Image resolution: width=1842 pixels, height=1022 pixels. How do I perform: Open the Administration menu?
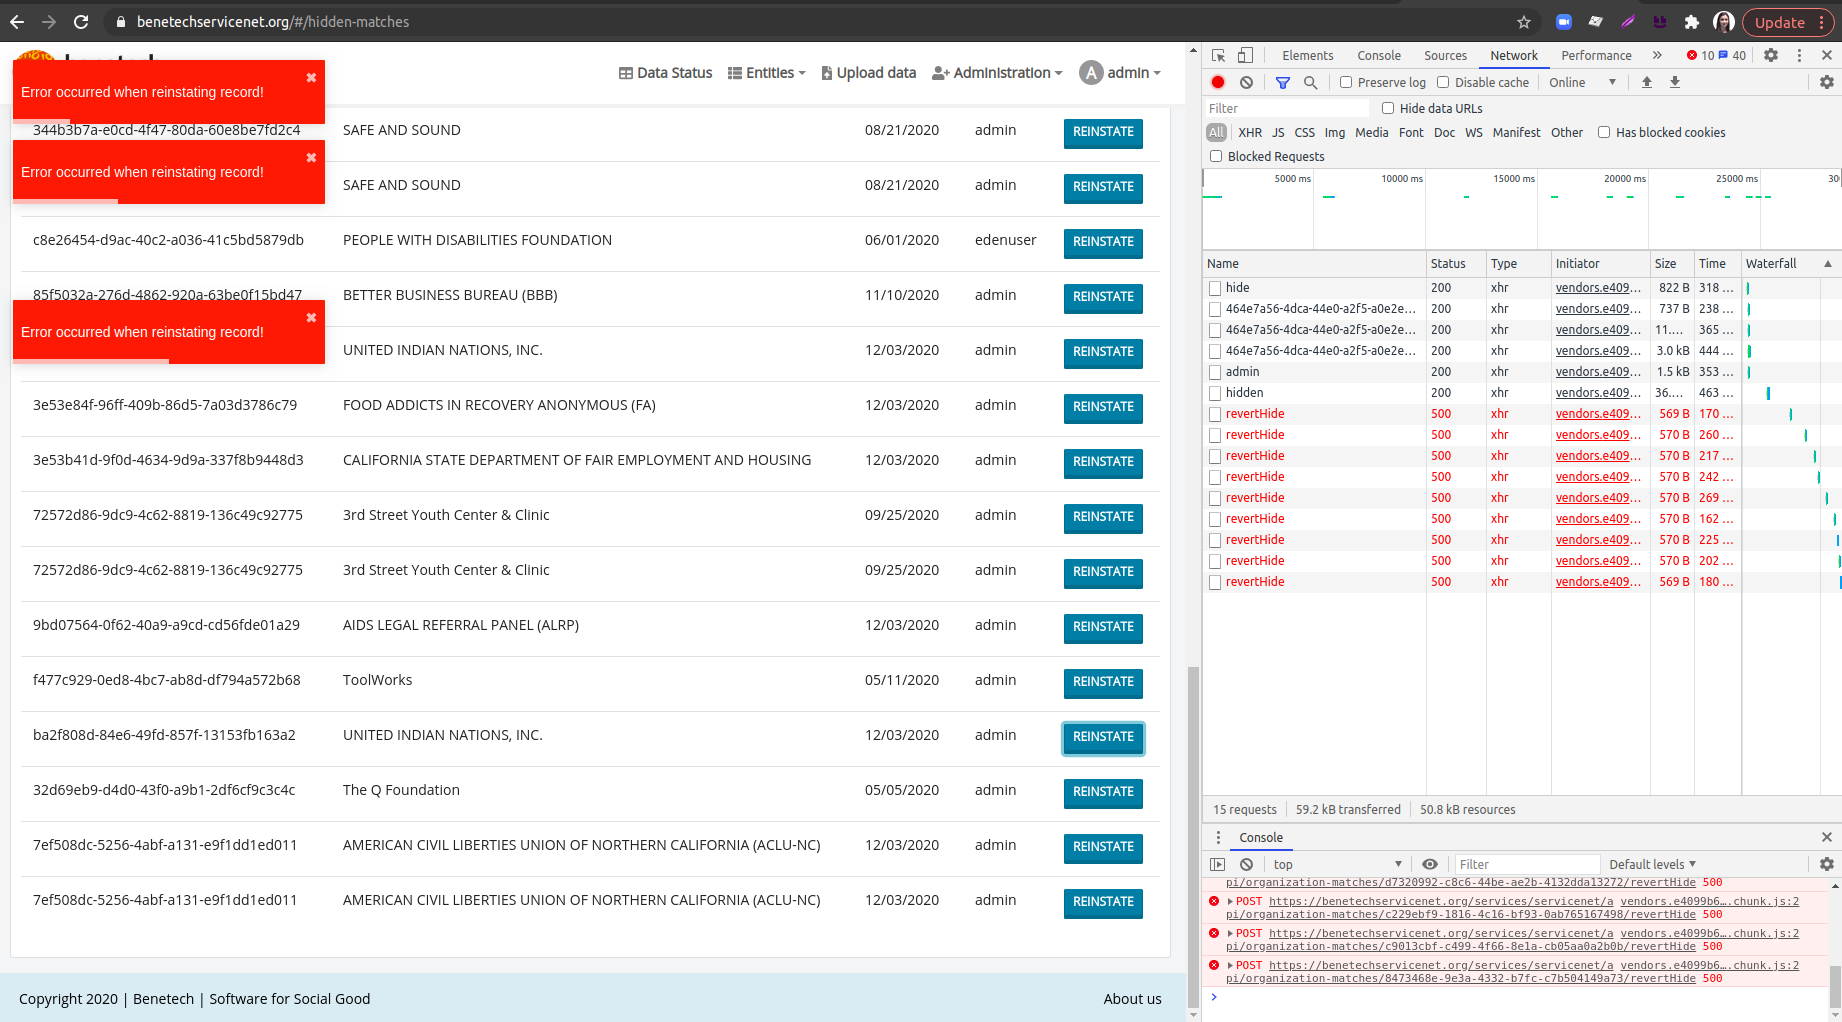996,72
